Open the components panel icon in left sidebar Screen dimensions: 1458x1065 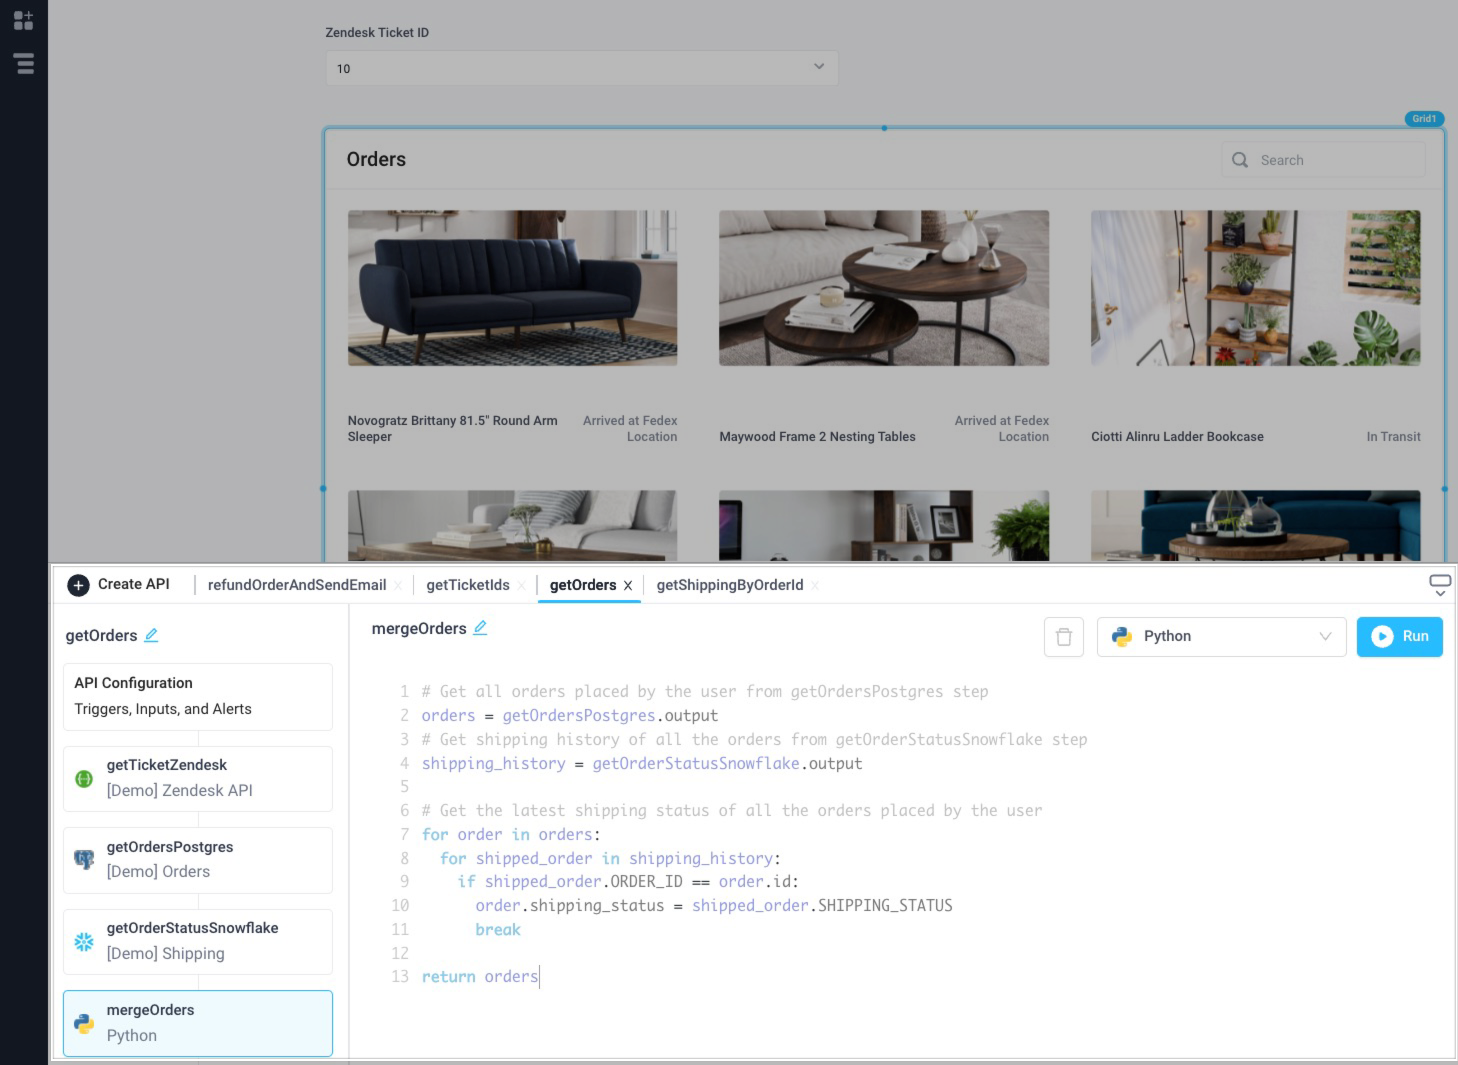pos(23,20)
